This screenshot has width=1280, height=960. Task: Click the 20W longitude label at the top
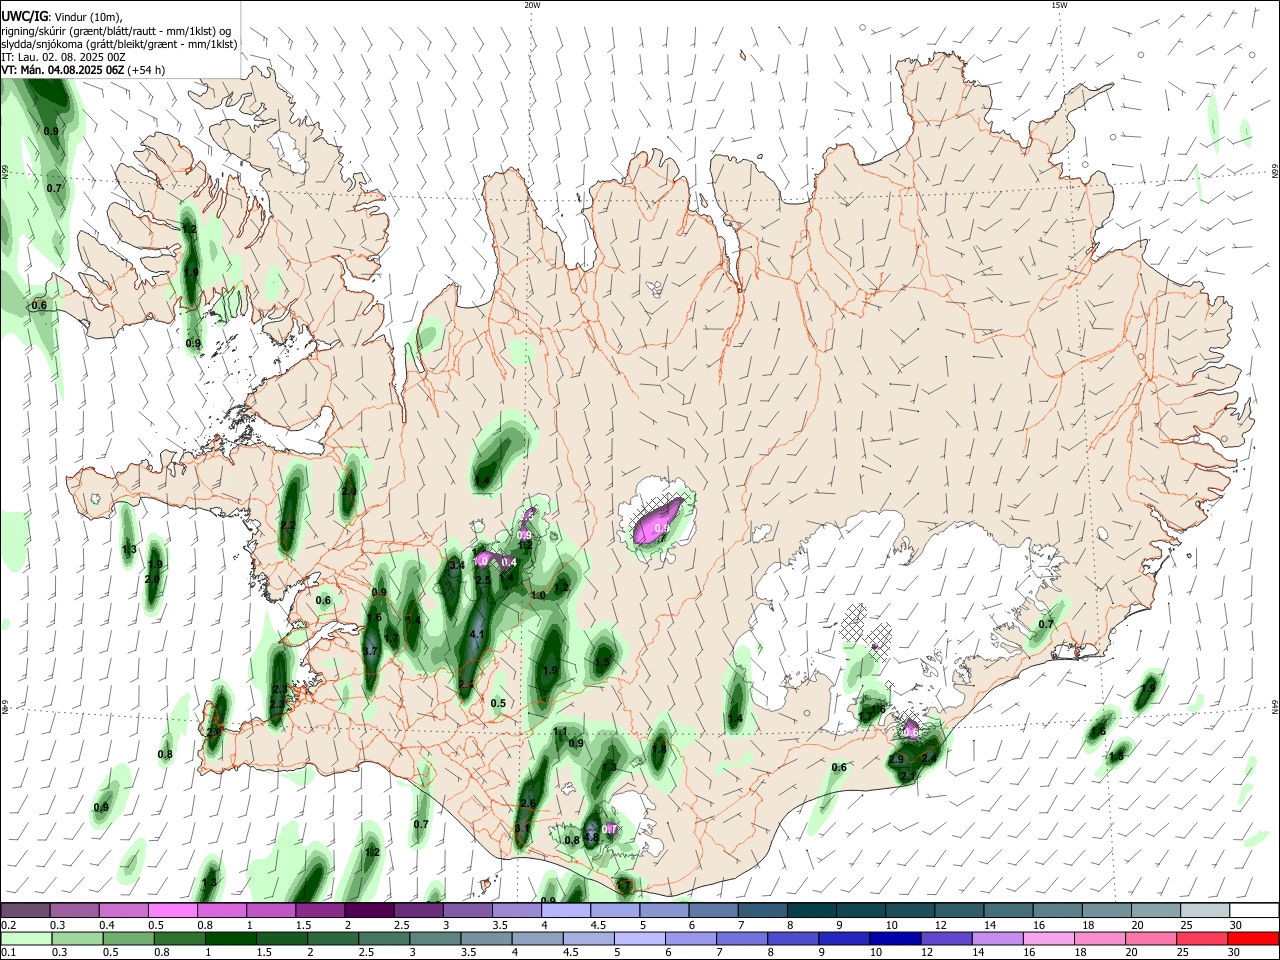point(532,5)
